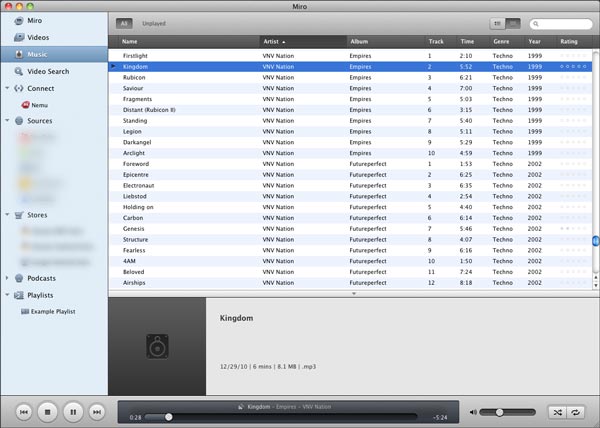Screen dimensions: 600x428
Task: Sort by Year column header
Action: 540,41
